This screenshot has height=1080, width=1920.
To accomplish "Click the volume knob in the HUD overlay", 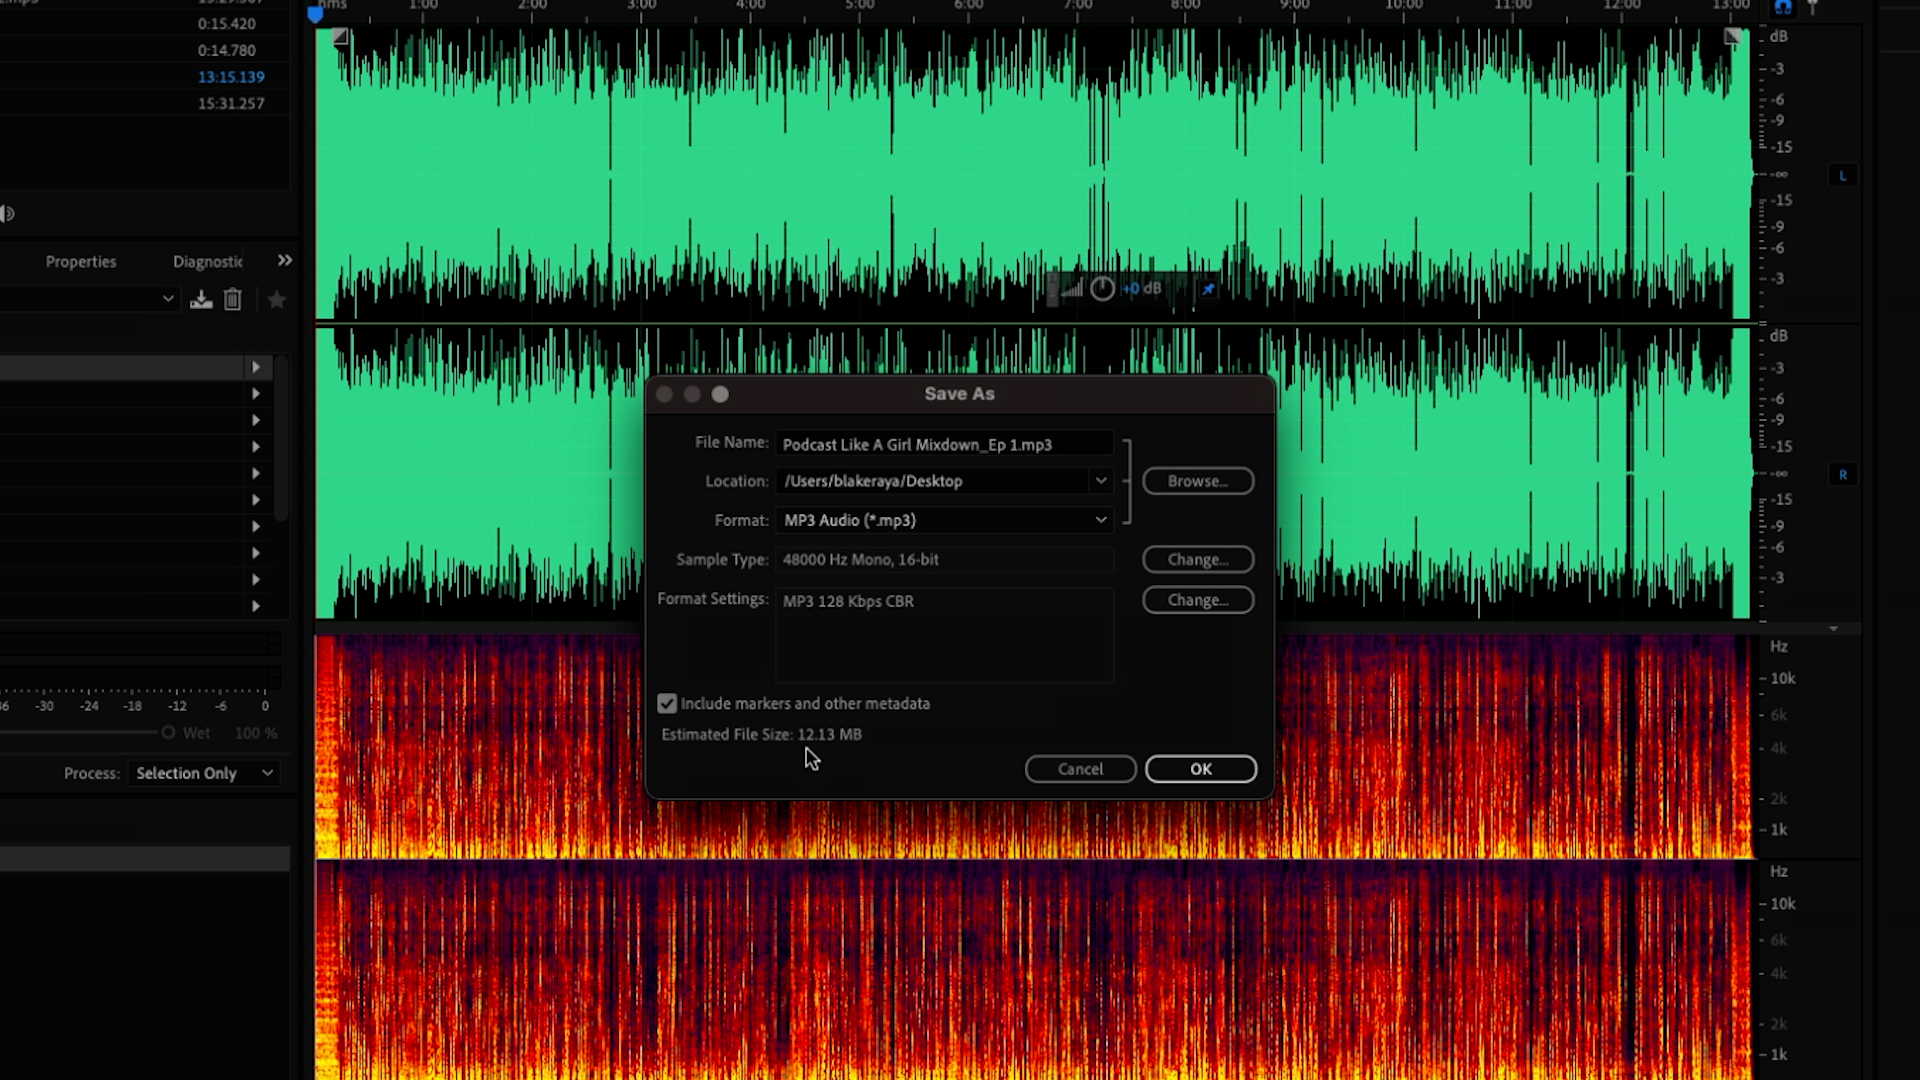I will (1101, 288).
